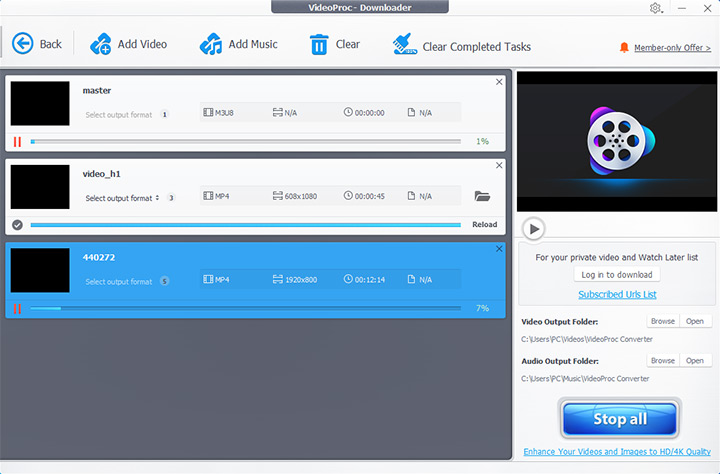Open the Audio Output Folder
The height and width of the screenshot is (474, 720).
695,361
